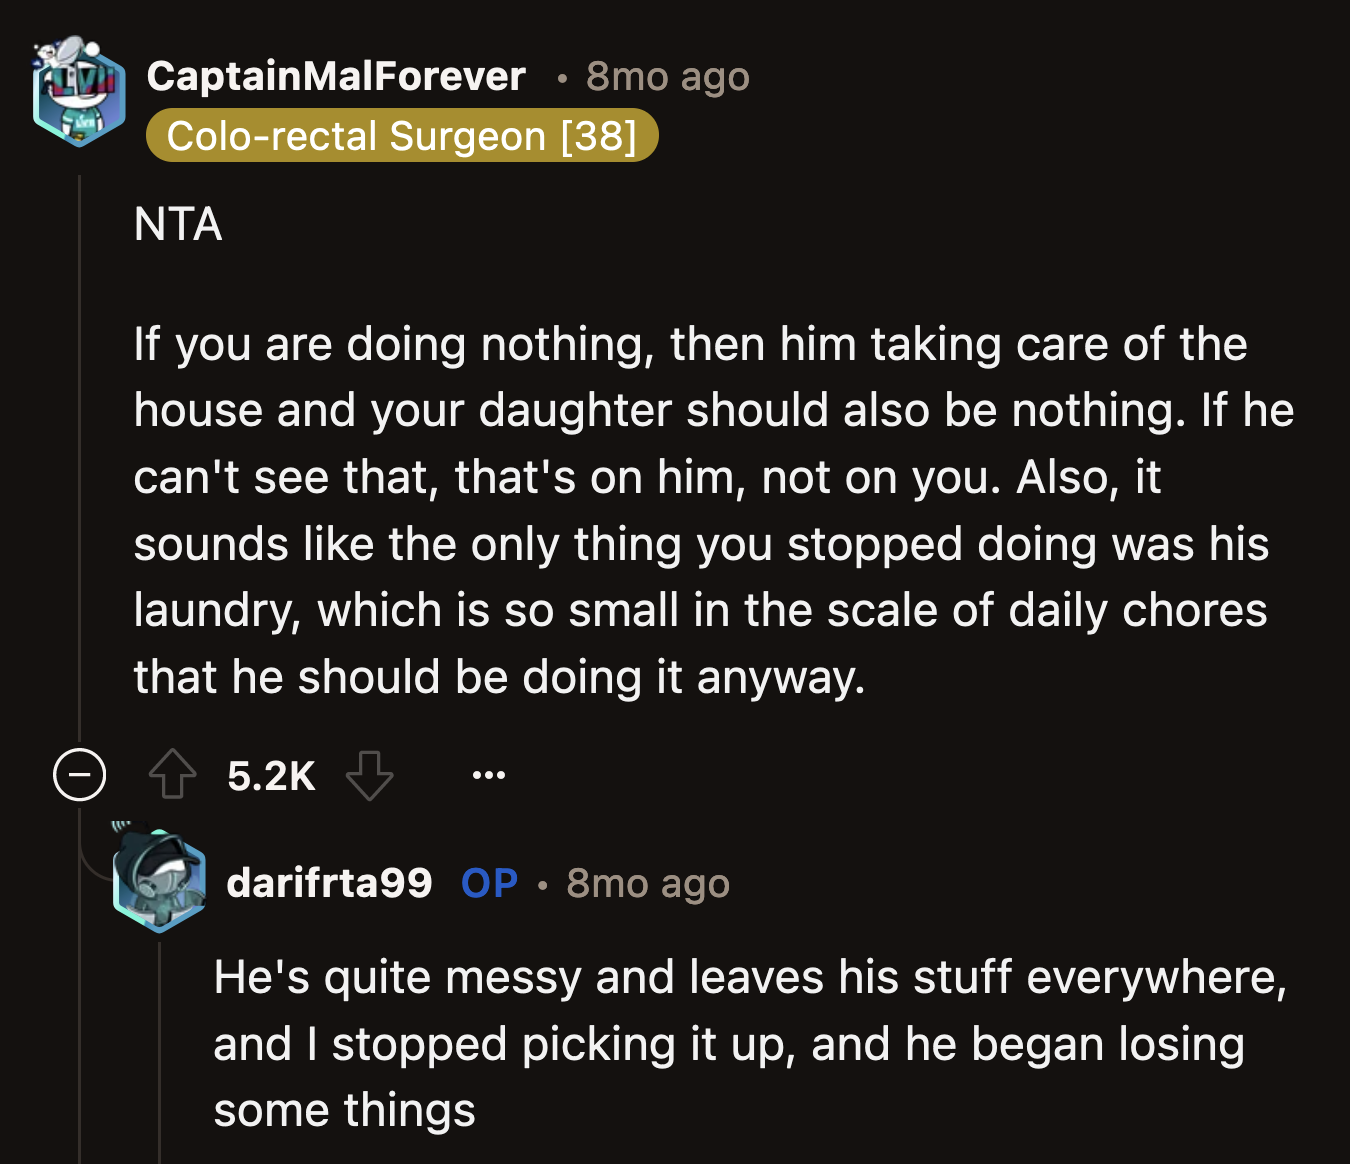Downvote CaptainMalForever's comment

[x=369, y=775]
